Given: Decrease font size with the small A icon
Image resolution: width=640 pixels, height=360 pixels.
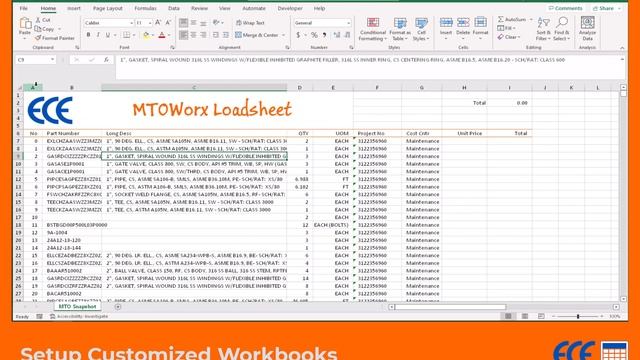Looking at the screenshot, I should (x=168, y=23).
